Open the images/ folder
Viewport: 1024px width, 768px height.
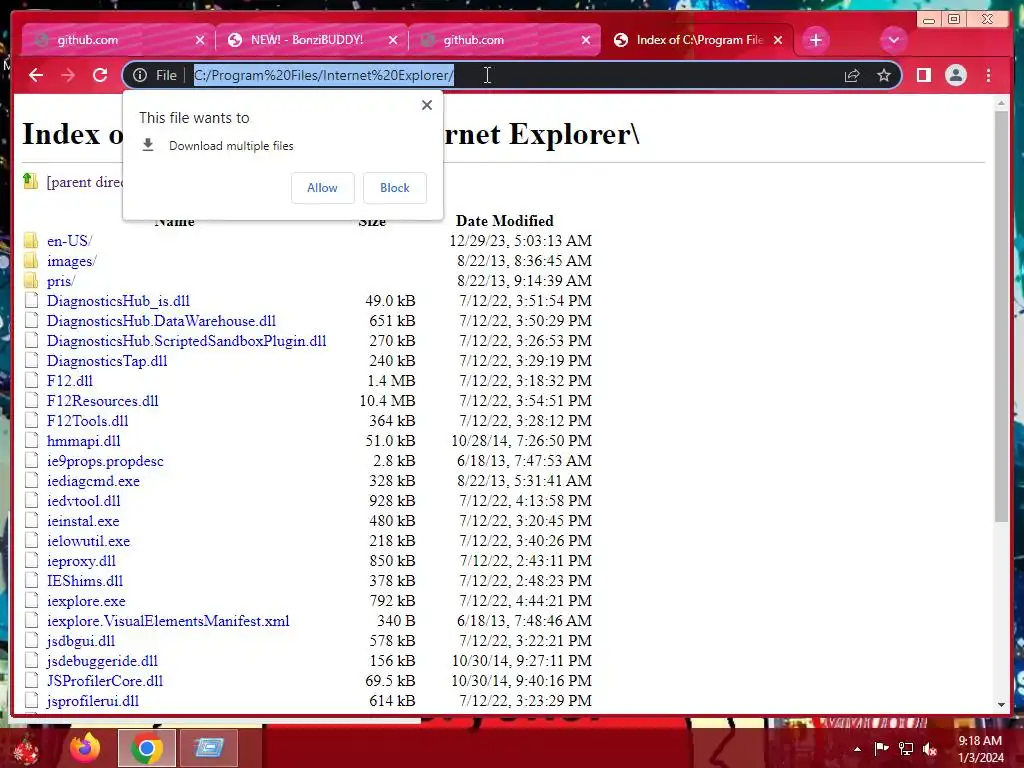click(72, 261)
